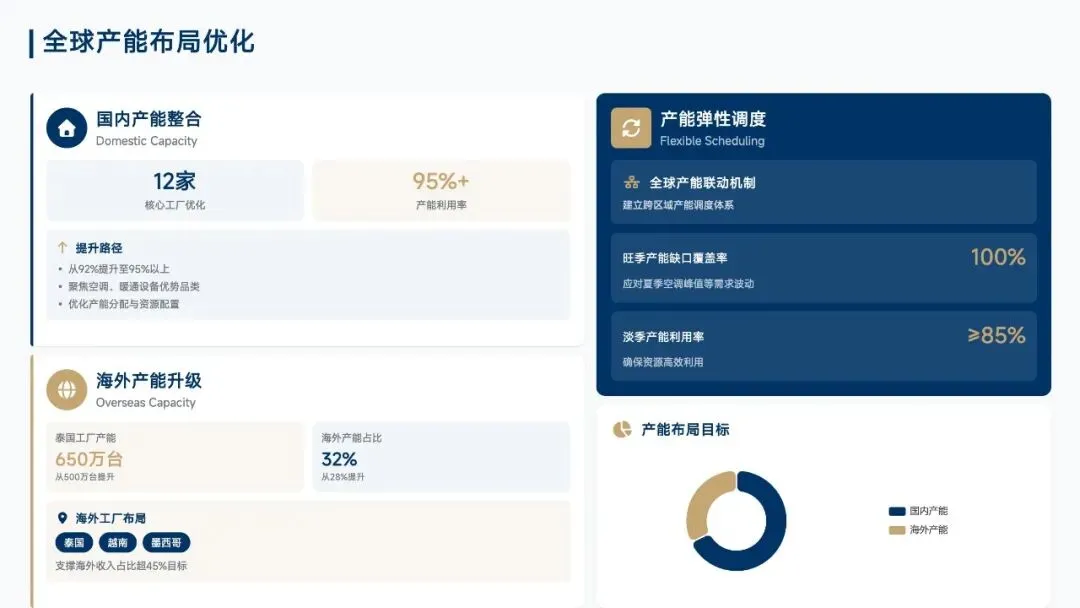Select the 墨西哥 tag
This screenshot has width=1080, height=608.
[x=166, y=543]
